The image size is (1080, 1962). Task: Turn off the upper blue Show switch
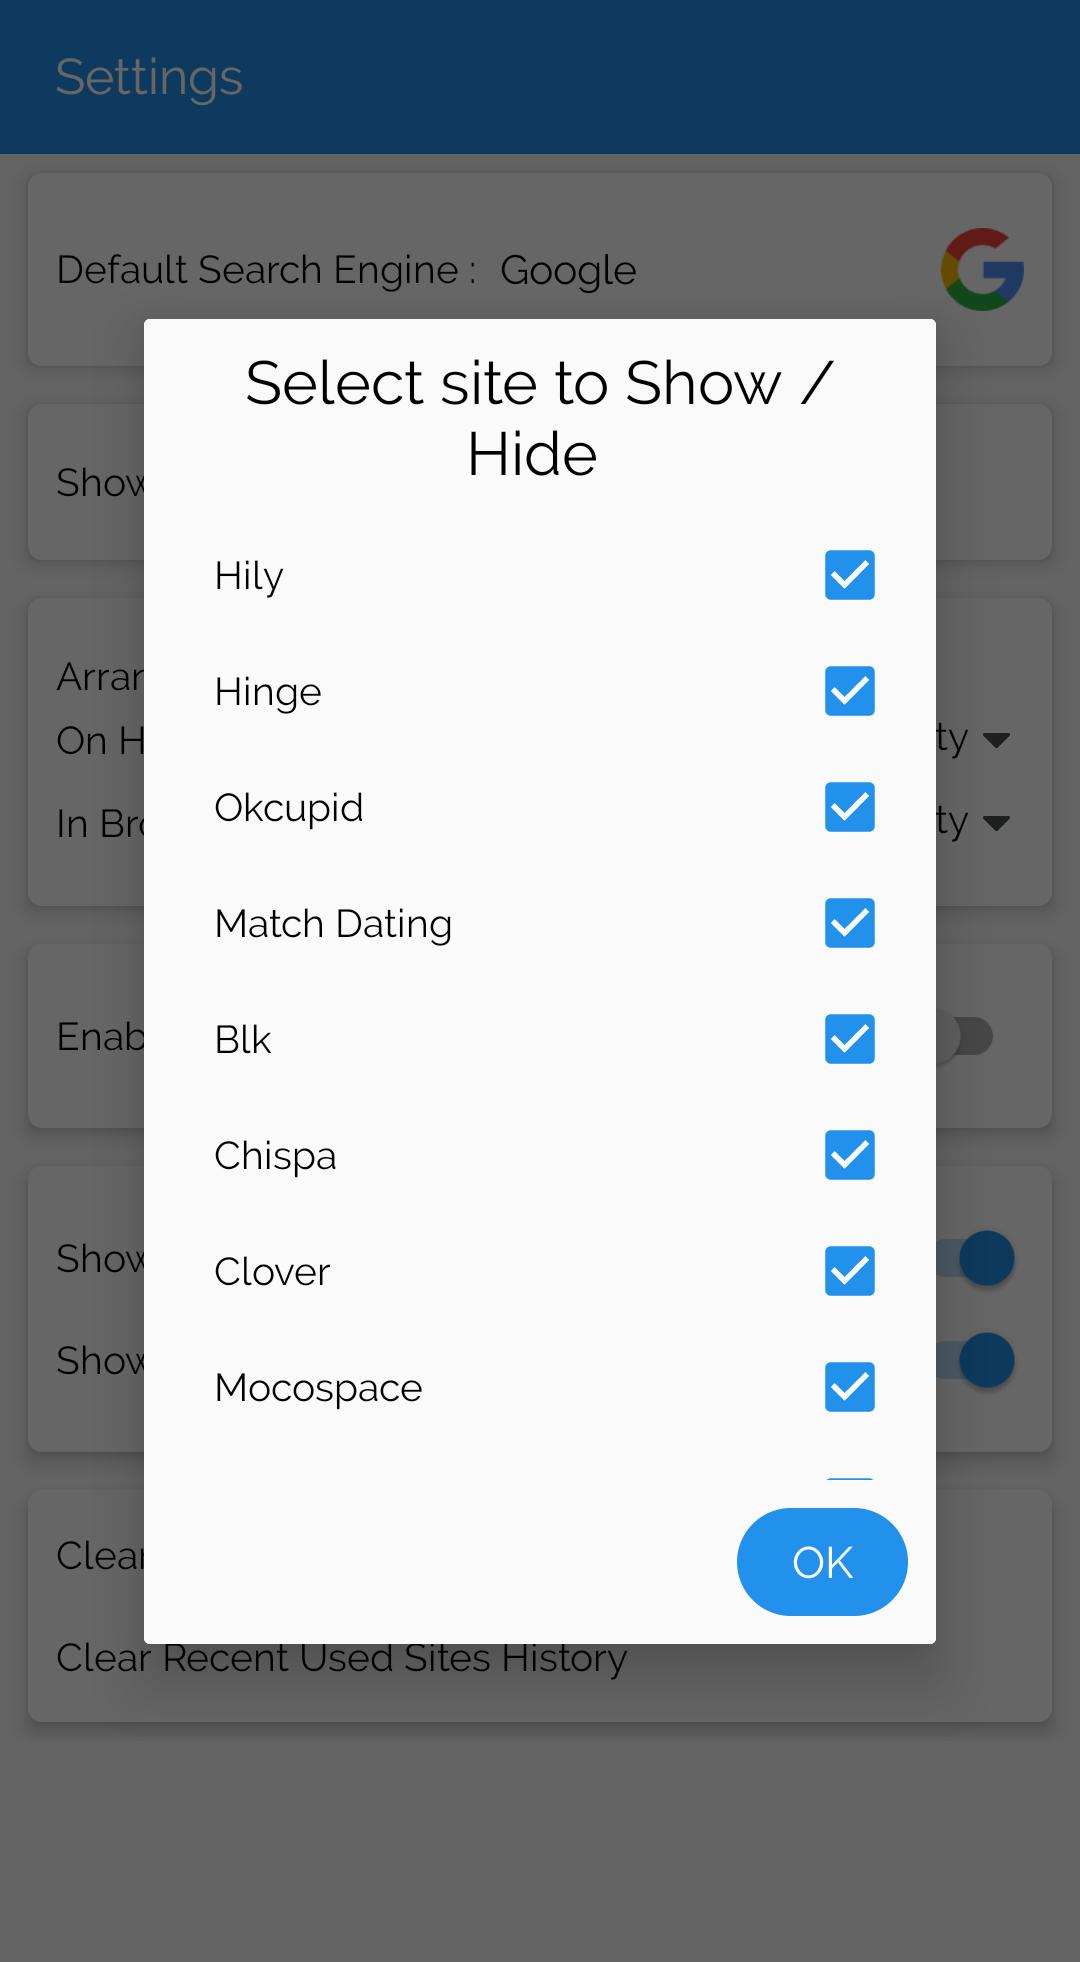984,1258
